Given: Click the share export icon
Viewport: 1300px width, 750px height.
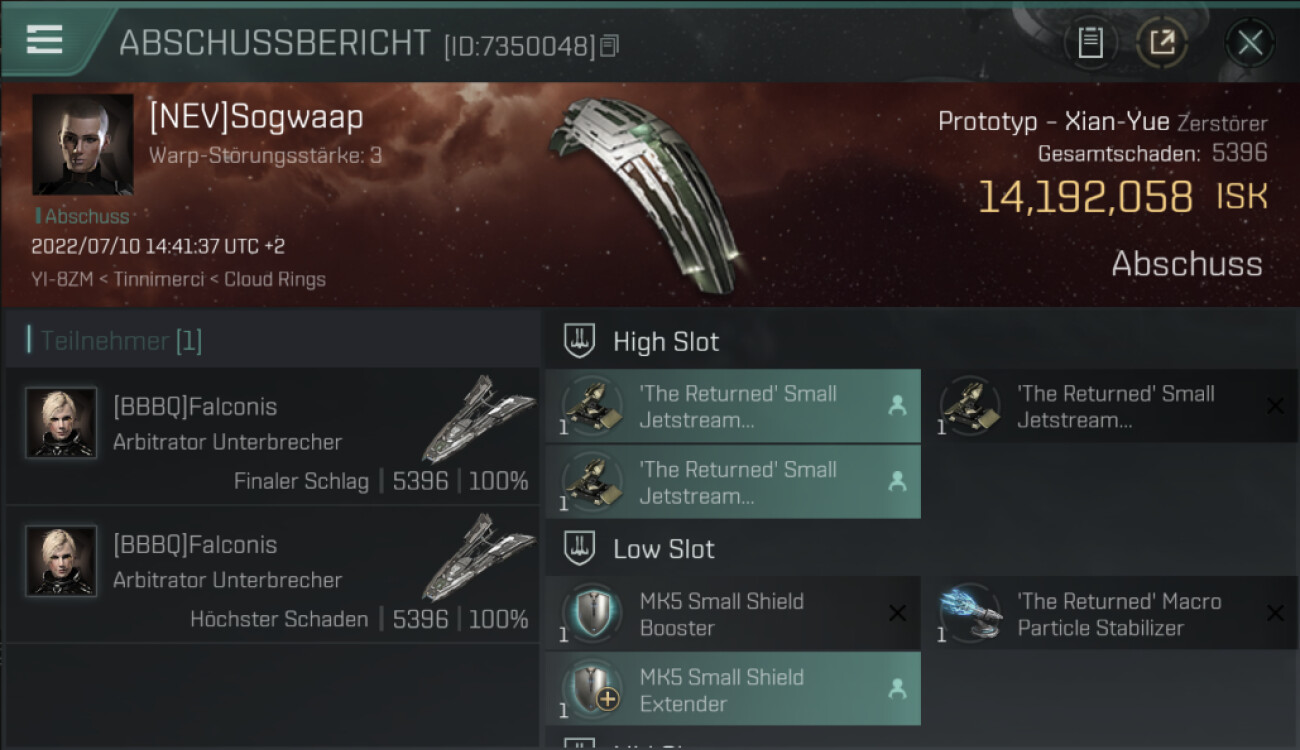Looking at the screenshot, I should pos(1161,43).
